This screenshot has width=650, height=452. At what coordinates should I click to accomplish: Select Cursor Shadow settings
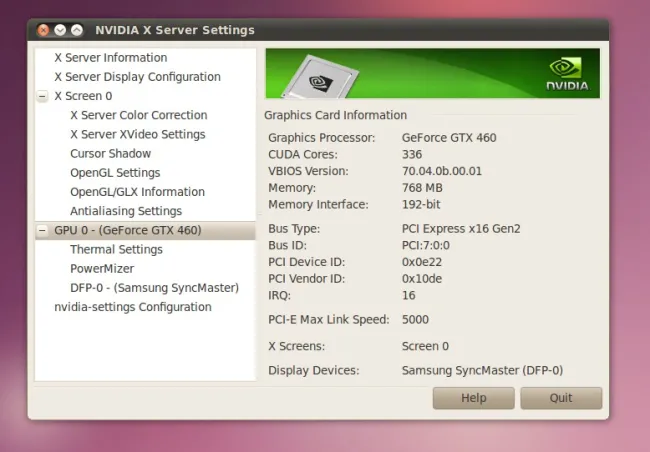(111, 153)
